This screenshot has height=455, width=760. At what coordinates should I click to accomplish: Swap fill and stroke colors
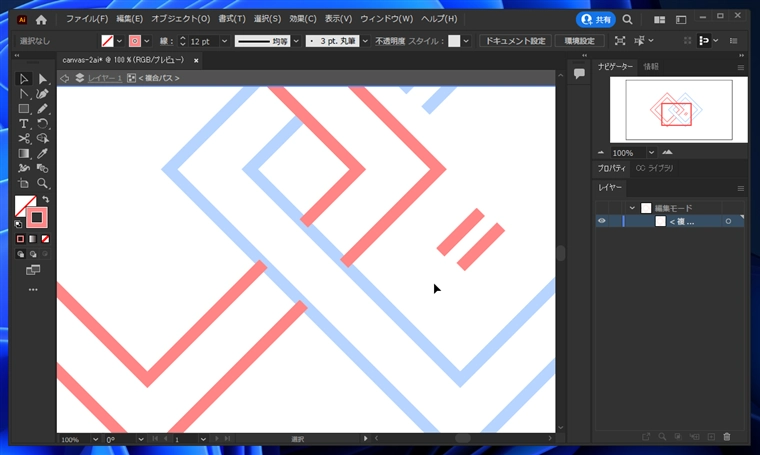(x=46, y=199)
